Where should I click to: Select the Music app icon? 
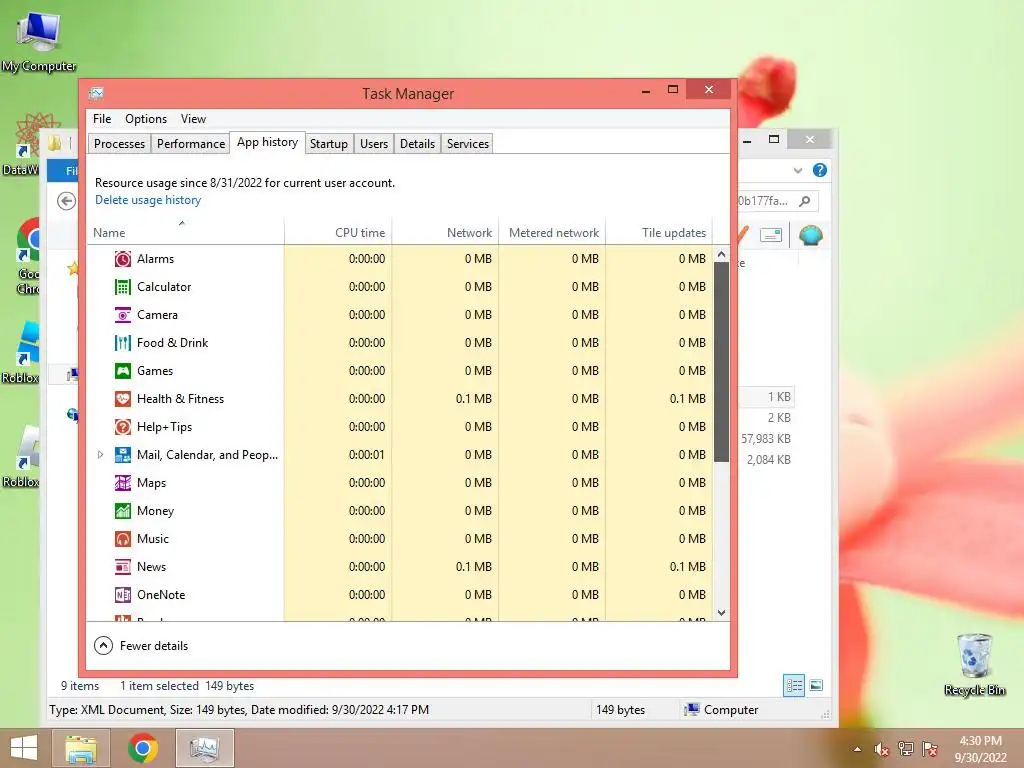(123, 539)
